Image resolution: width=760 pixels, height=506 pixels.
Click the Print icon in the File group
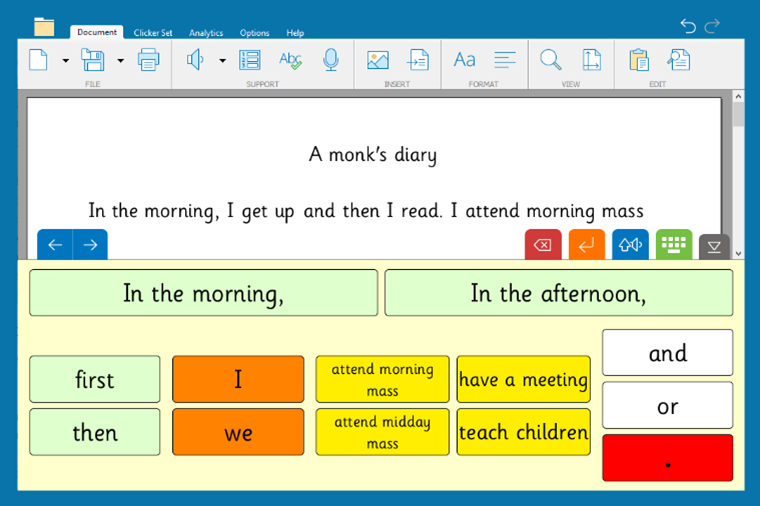click(148, 60)
